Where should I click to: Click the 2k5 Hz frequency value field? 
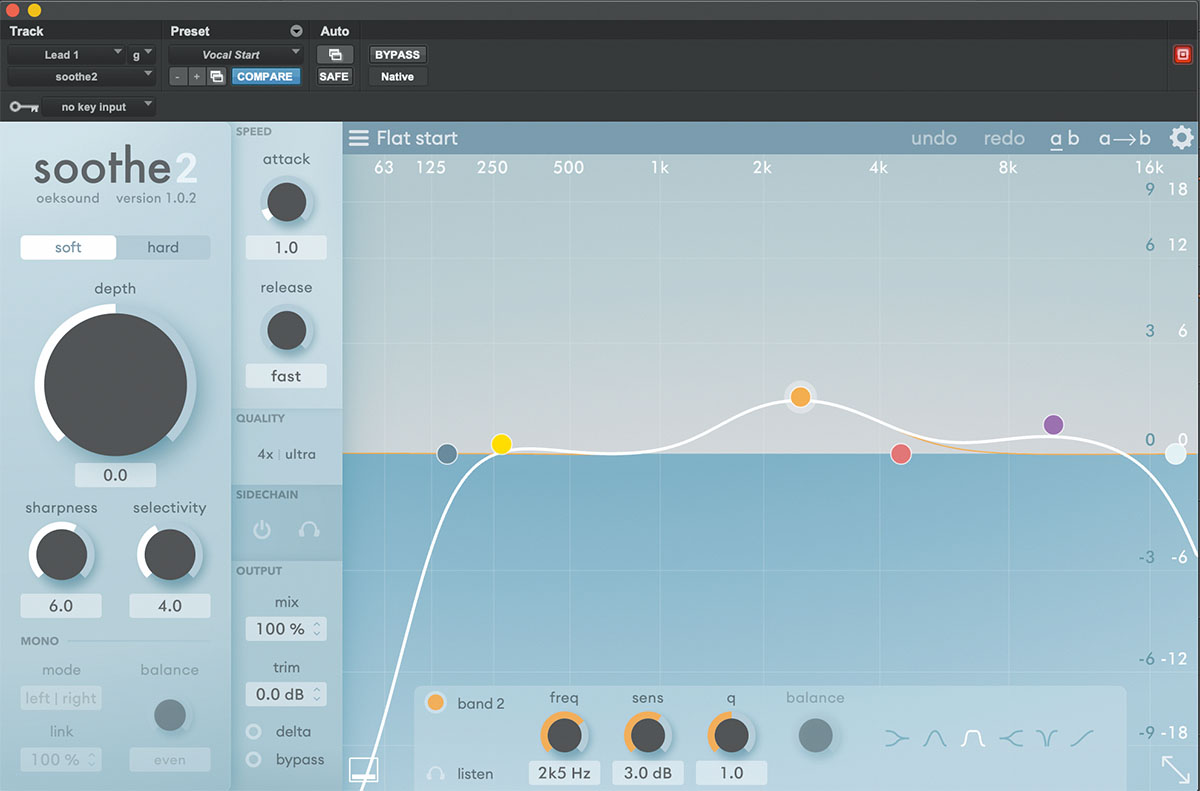click(x=564, y=773)
